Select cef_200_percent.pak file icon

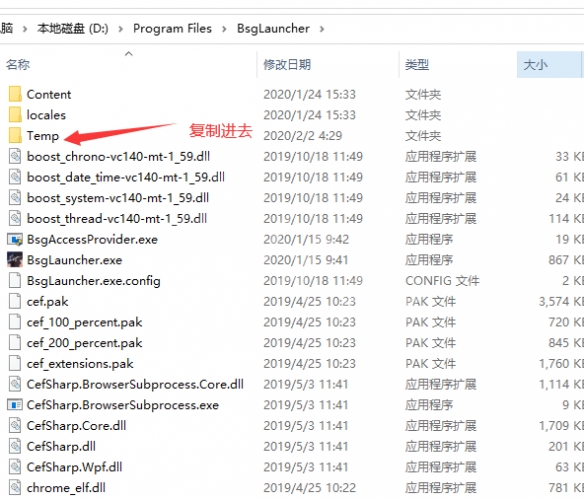(x=15, y=342)
